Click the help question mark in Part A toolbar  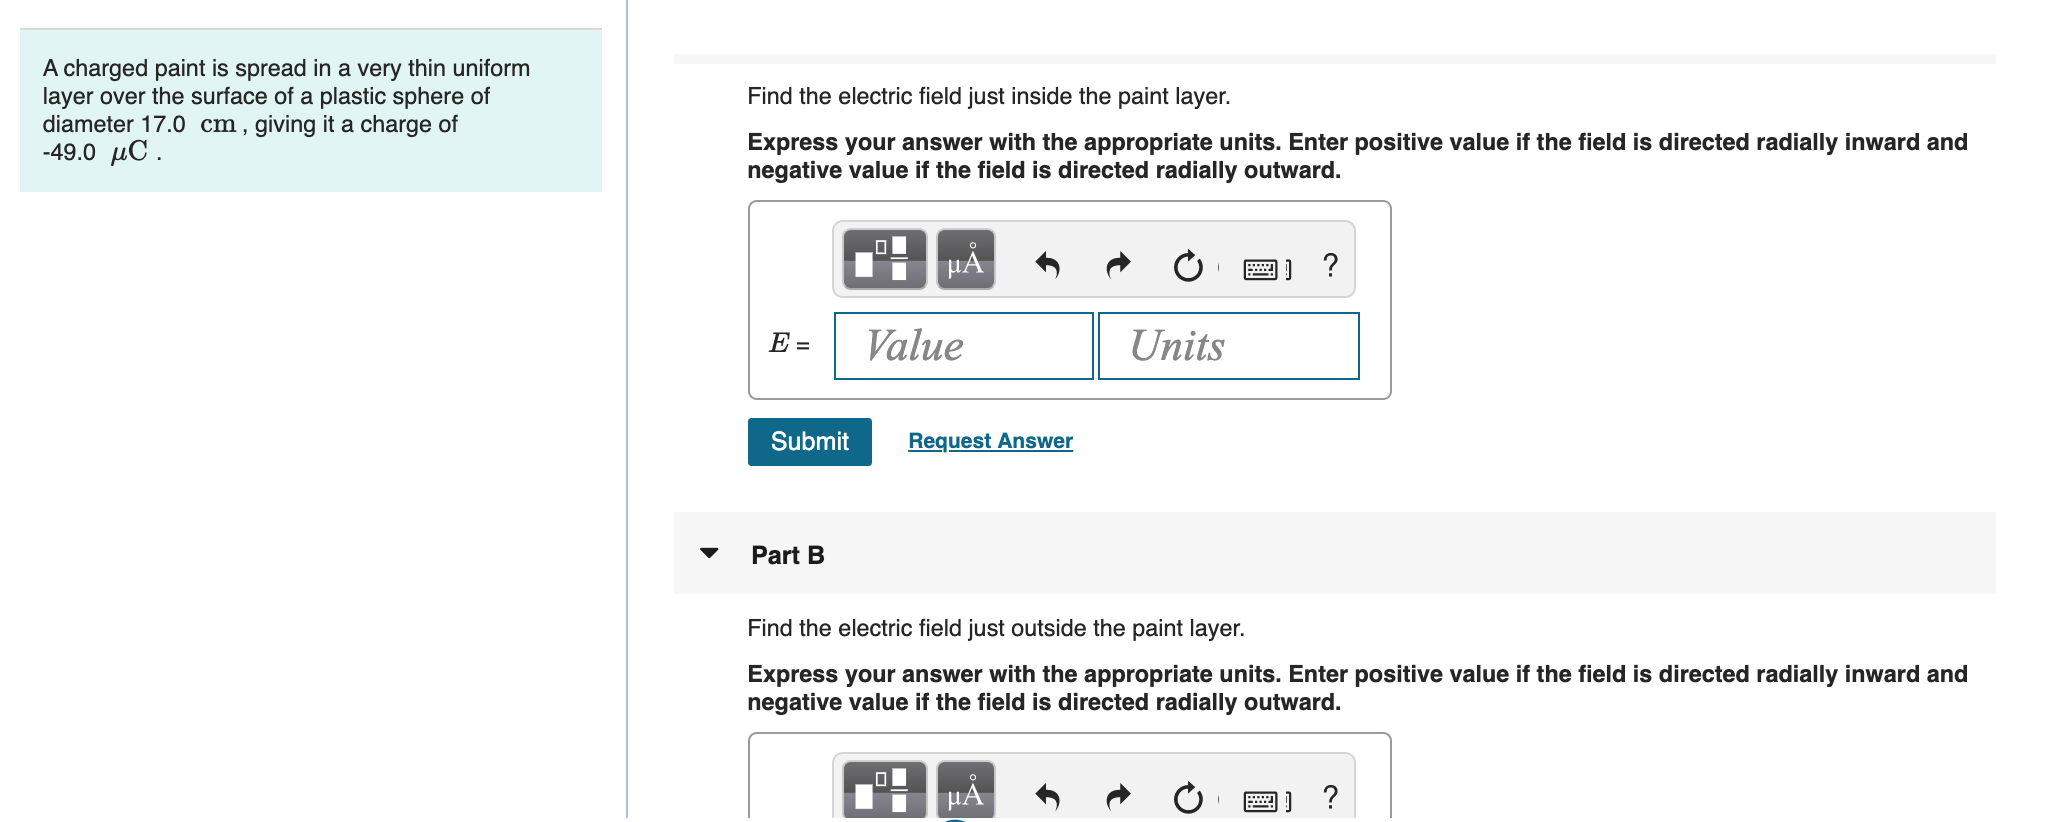click(x=1328, y=262)
